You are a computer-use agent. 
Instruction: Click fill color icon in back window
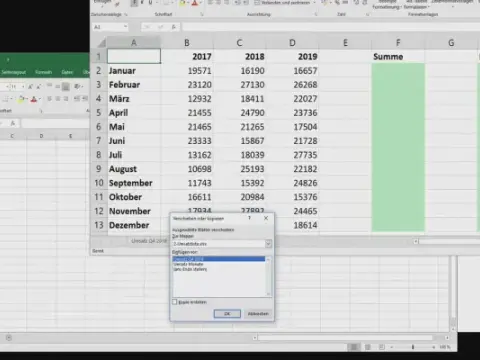[21, 99]
